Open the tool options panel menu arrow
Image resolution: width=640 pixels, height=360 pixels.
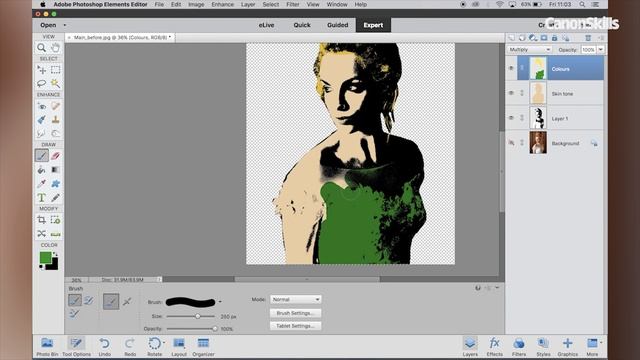click(x=497, y=288)
